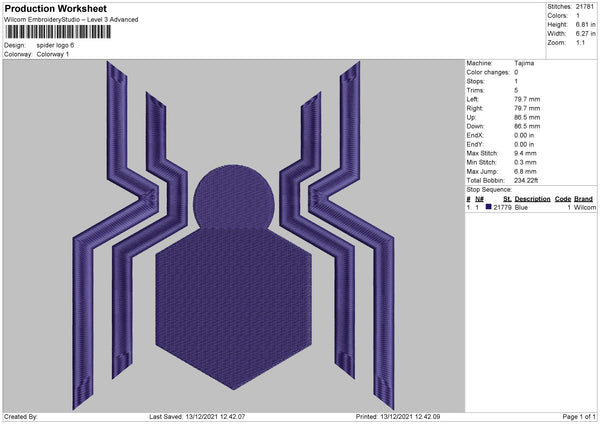Click the Description column header
Image resolution: width=600 pixels, height=424 pixels.
532,198
